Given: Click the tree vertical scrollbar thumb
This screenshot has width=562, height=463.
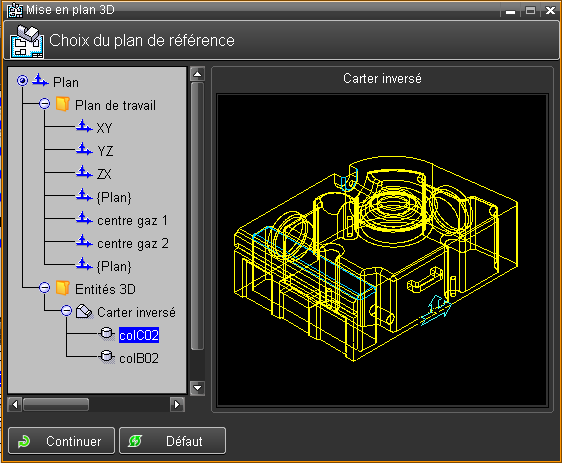Looking at the screenshot, I should click(197, 216).
